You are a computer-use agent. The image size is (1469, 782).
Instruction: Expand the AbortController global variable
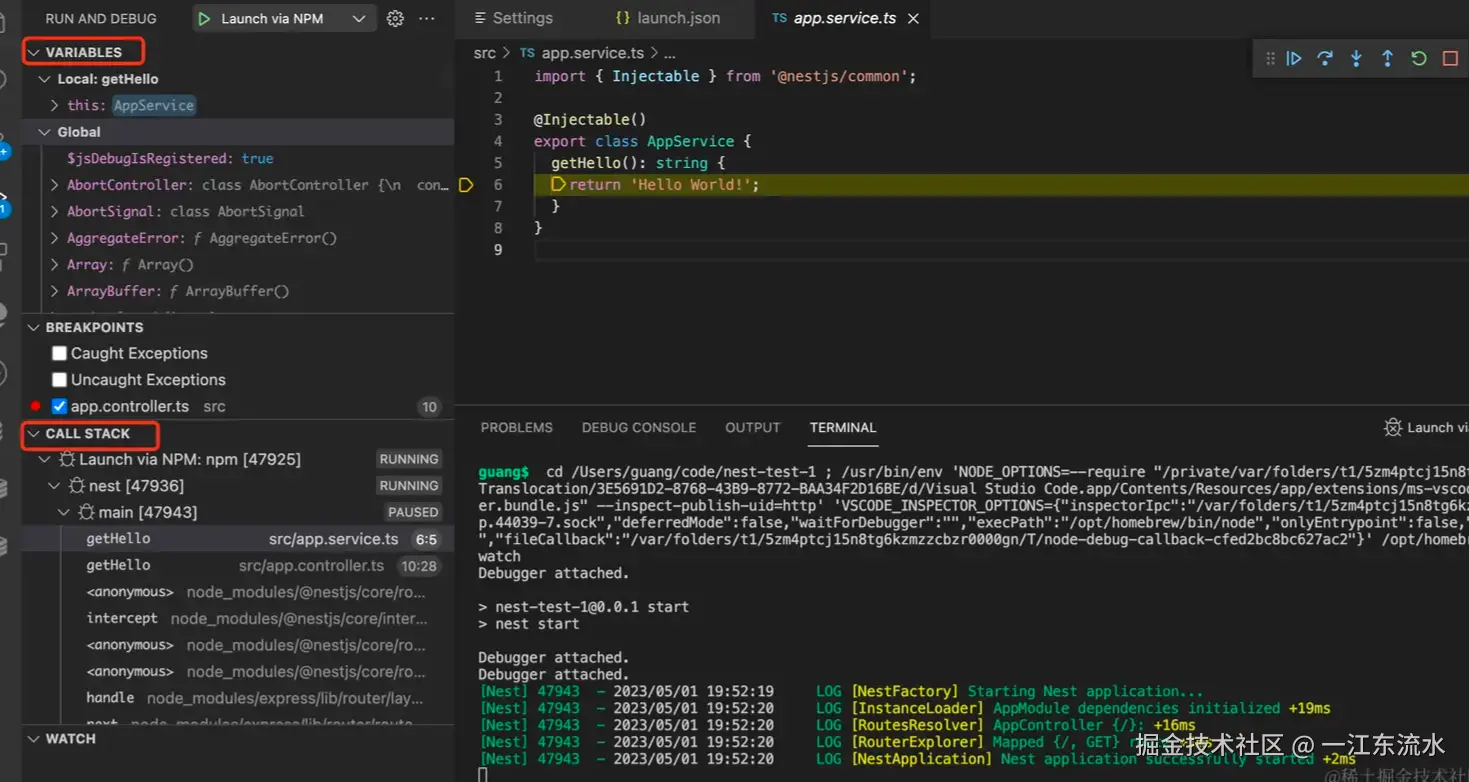tap(55, 185)
